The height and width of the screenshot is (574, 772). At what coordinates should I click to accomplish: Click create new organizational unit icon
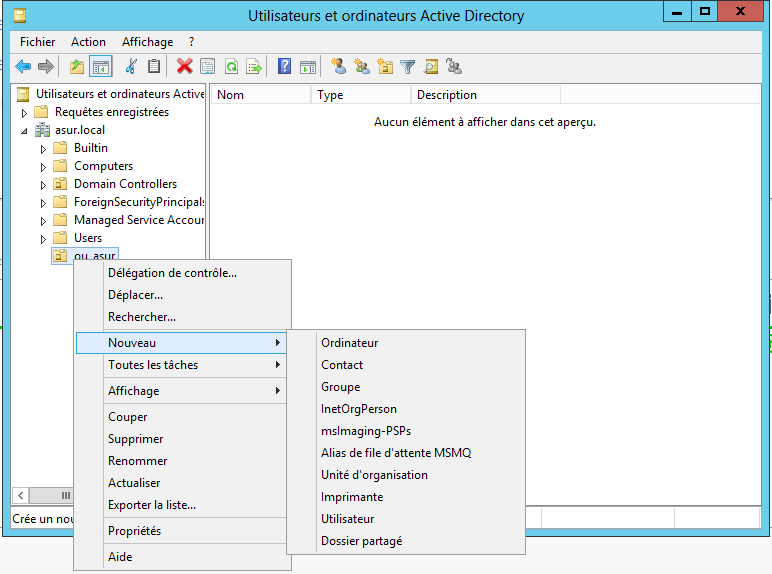tap(385, 66)
